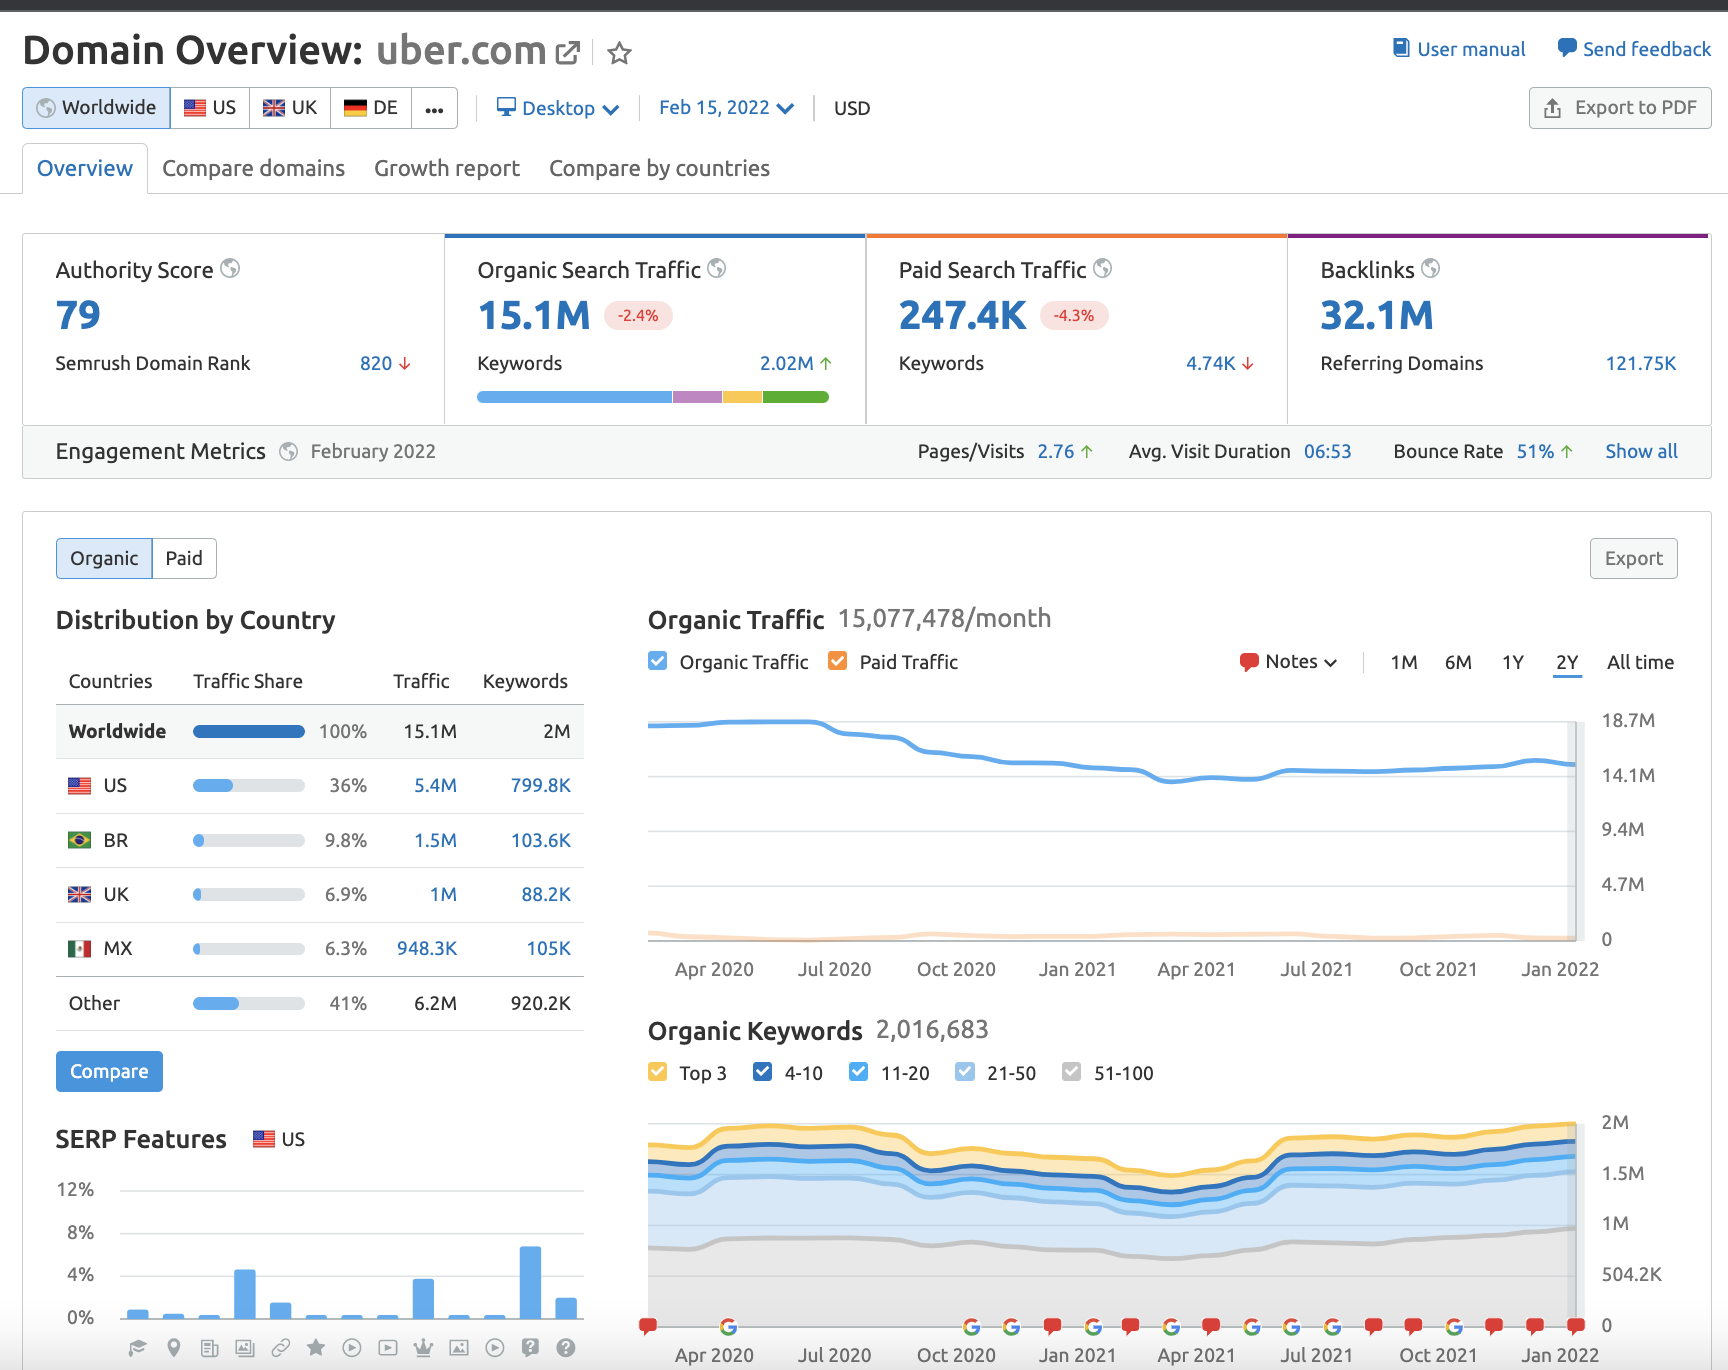The height and width of the screenshot is (1370, 1728).
Task: Click the US traffic share bar
Action: click(x=249, y=785)
